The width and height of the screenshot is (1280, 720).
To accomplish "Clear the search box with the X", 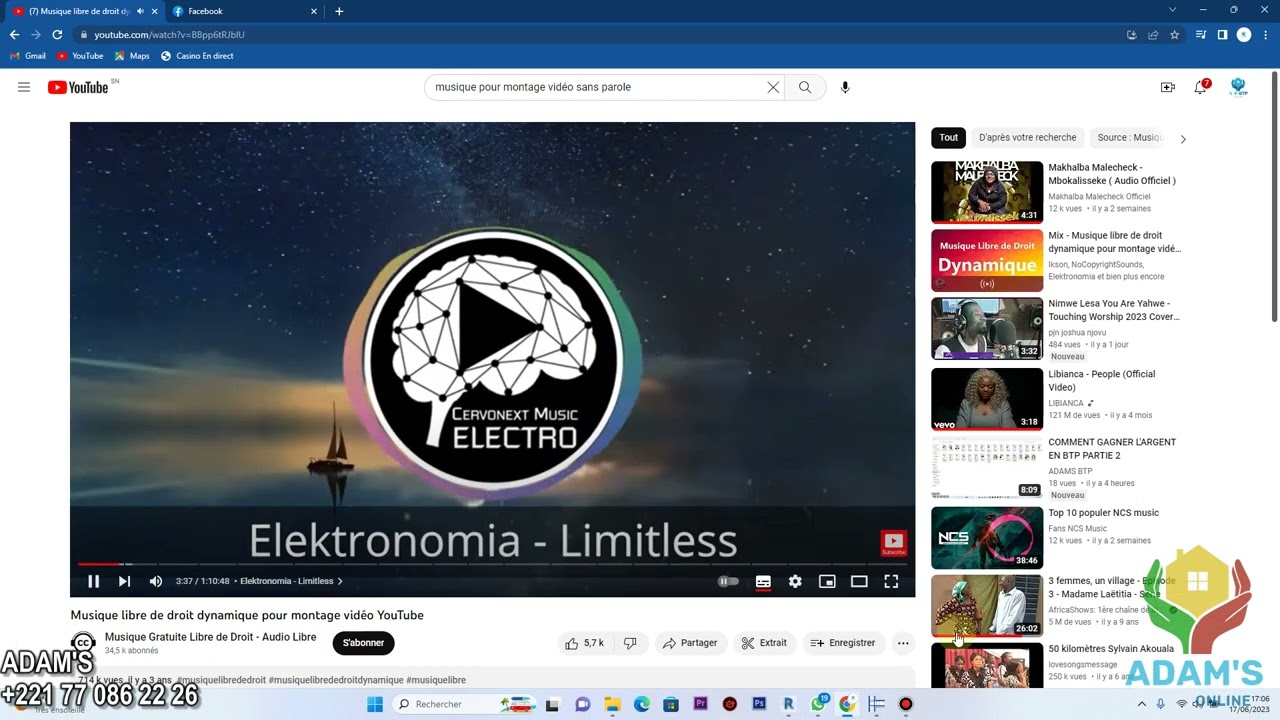I will 773,87.
